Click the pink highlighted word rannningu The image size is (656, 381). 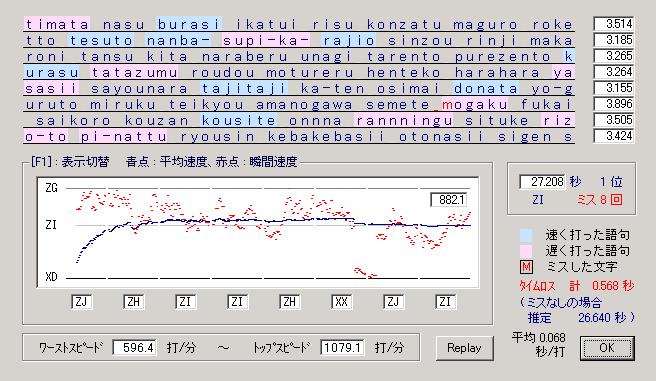[x=404, y=121]
